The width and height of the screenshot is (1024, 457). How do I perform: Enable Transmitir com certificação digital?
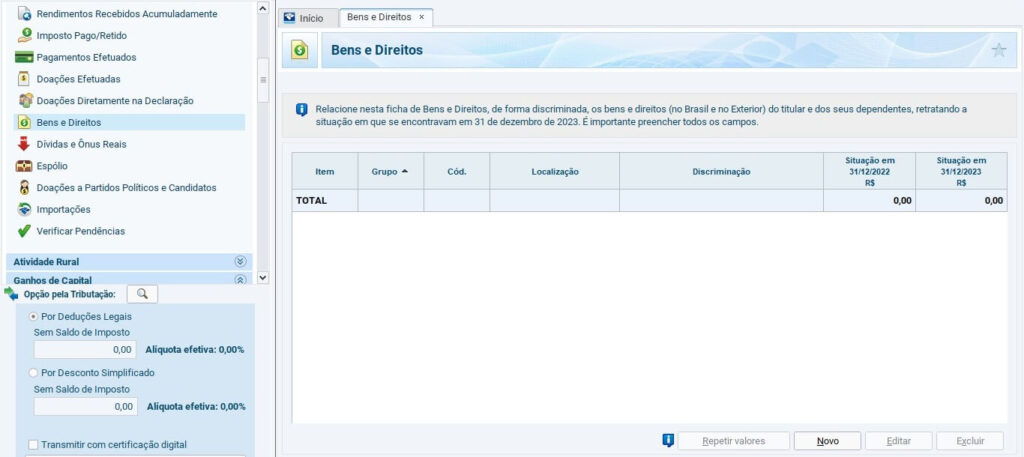34,445
